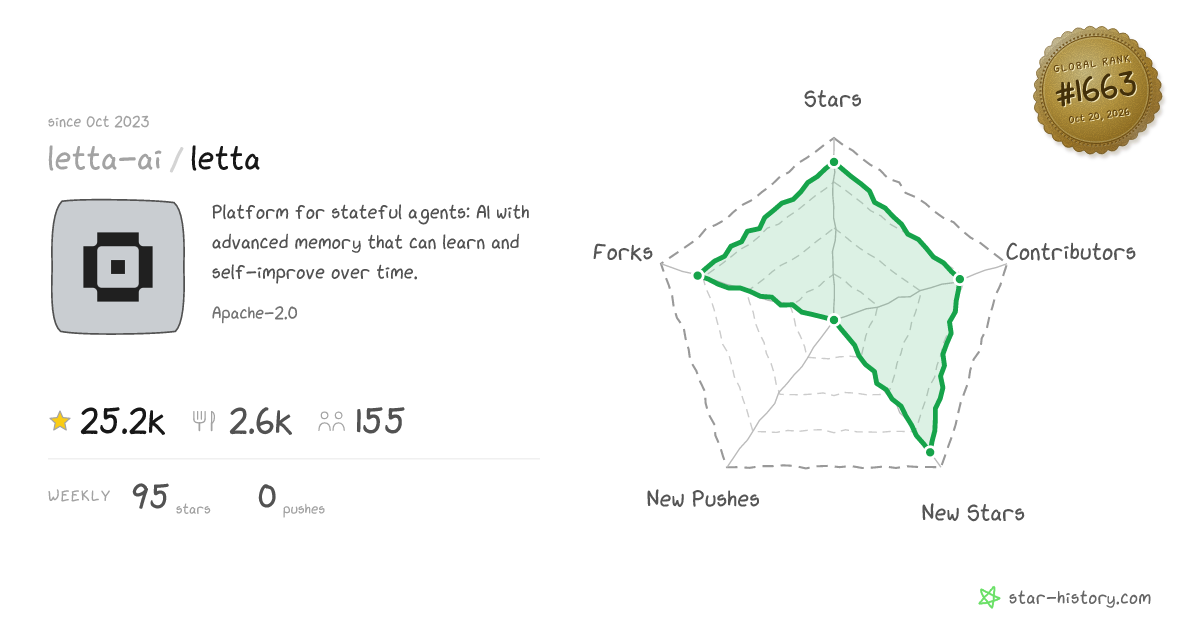Viewport: 1200px width, 630px height.
Task: Click the star-history.com text link
Action: point(1078,598)
